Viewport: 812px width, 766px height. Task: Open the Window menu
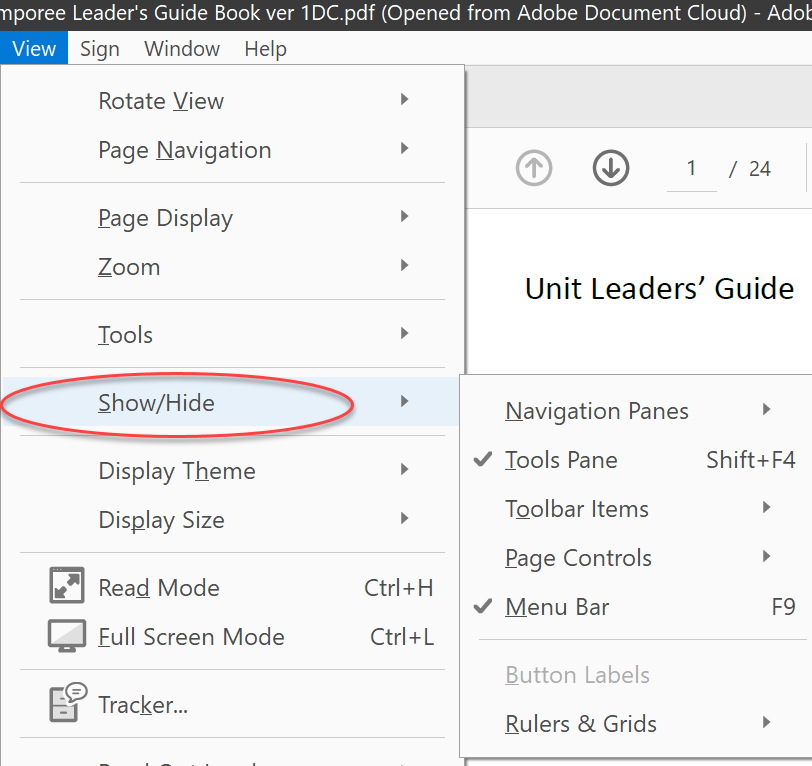point(182,48)
